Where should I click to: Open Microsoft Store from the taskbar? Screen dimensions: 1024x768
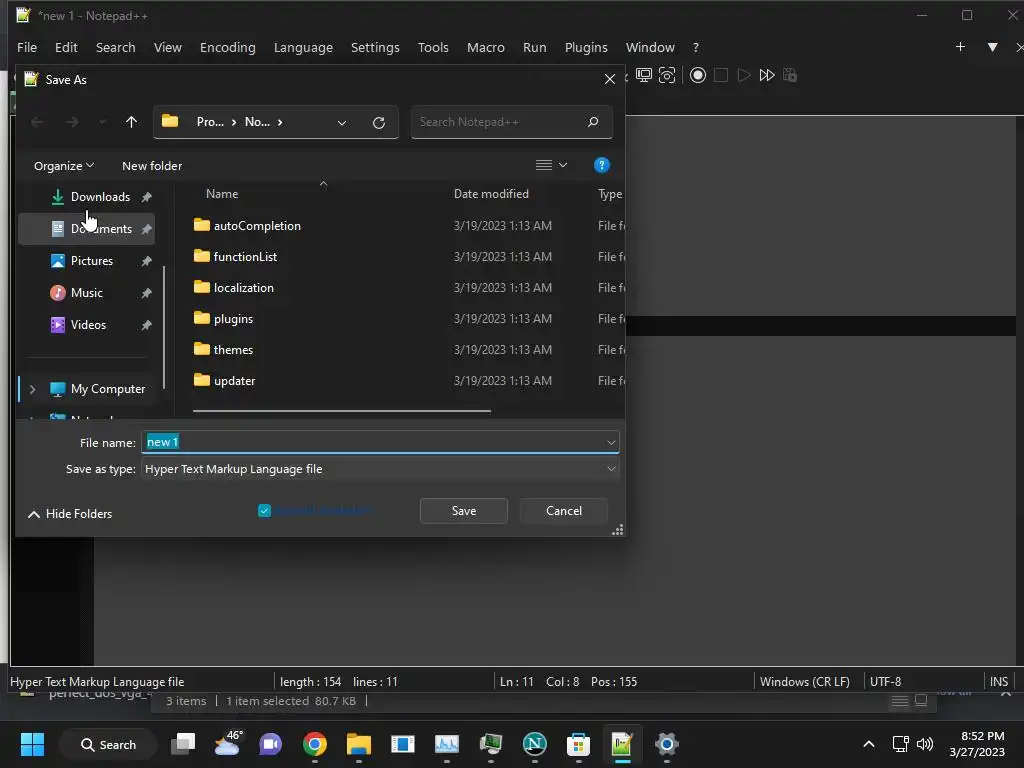click(x=578, y=744)
